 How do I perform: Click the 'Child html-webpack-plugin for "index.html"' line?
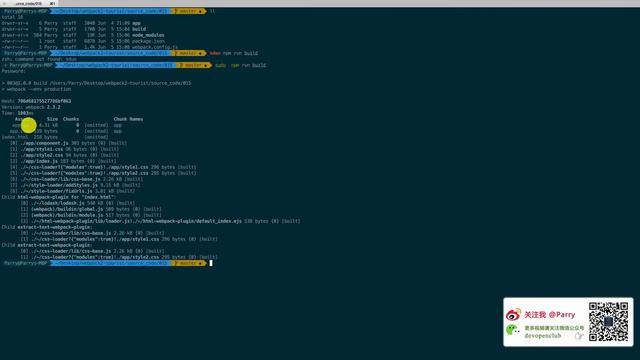coord(59,197)
